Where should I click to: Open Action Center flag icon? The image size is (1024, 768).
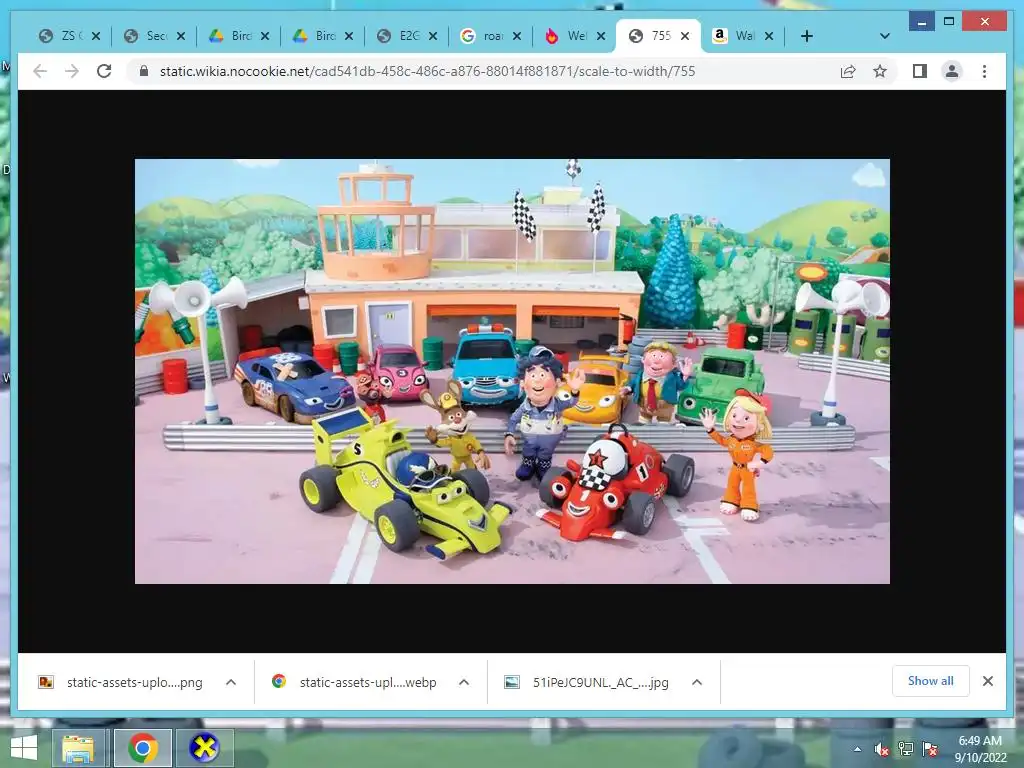click(x=930, y=749)
